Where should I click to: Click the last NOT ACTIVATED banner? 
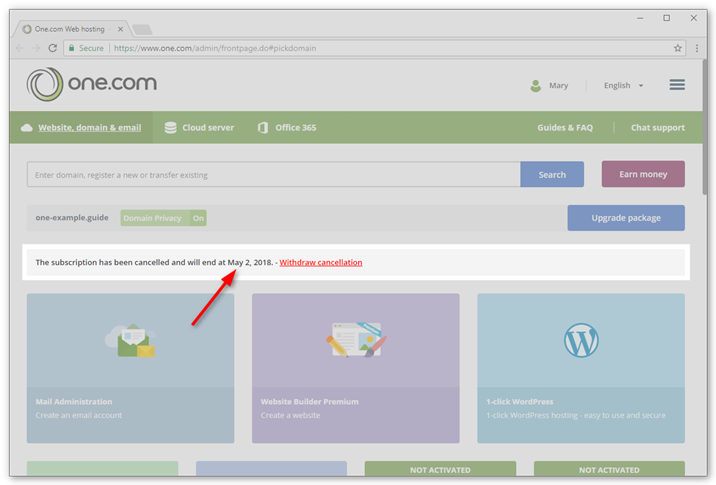[x=609, y=469]
